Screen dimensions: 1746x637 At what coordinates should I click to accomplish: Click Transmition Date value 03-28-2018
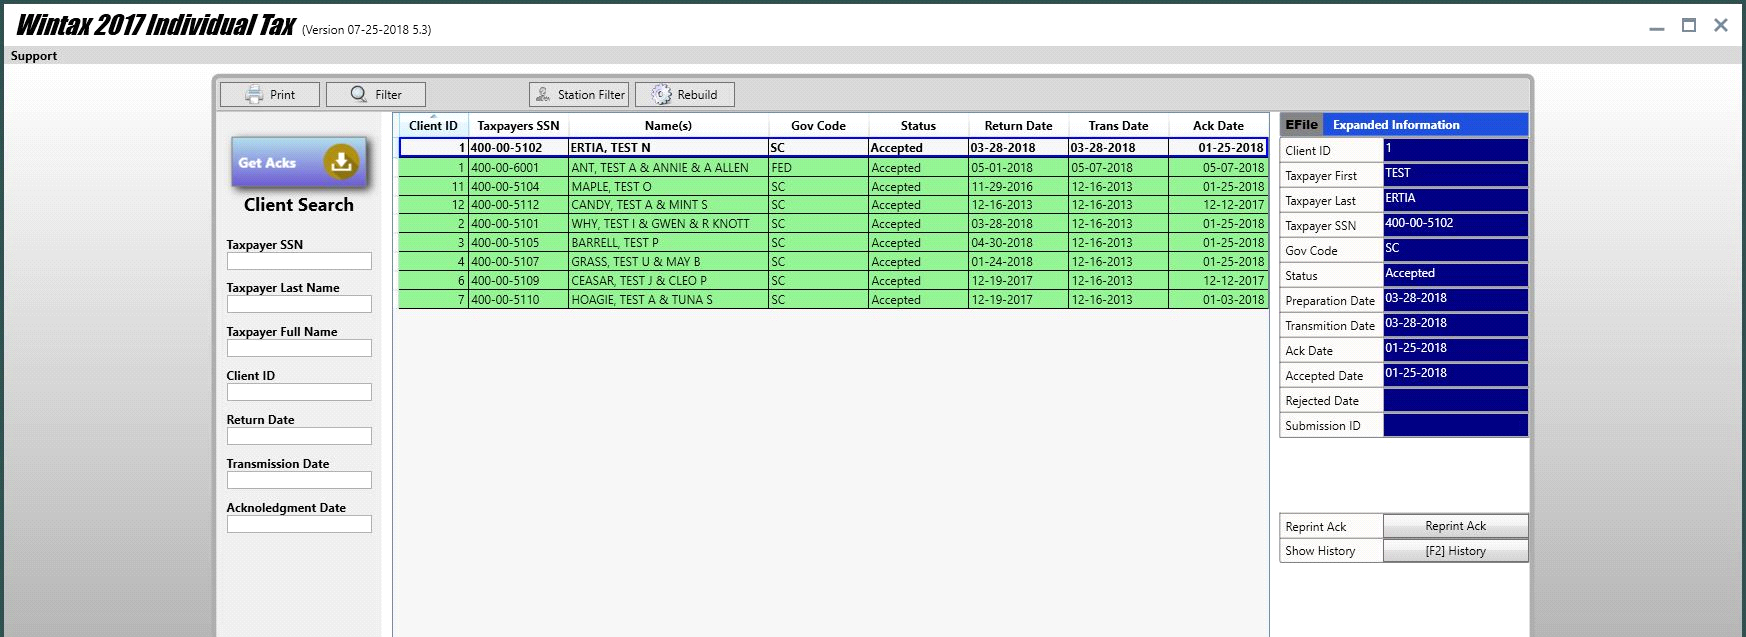(x=1455, y=325)
